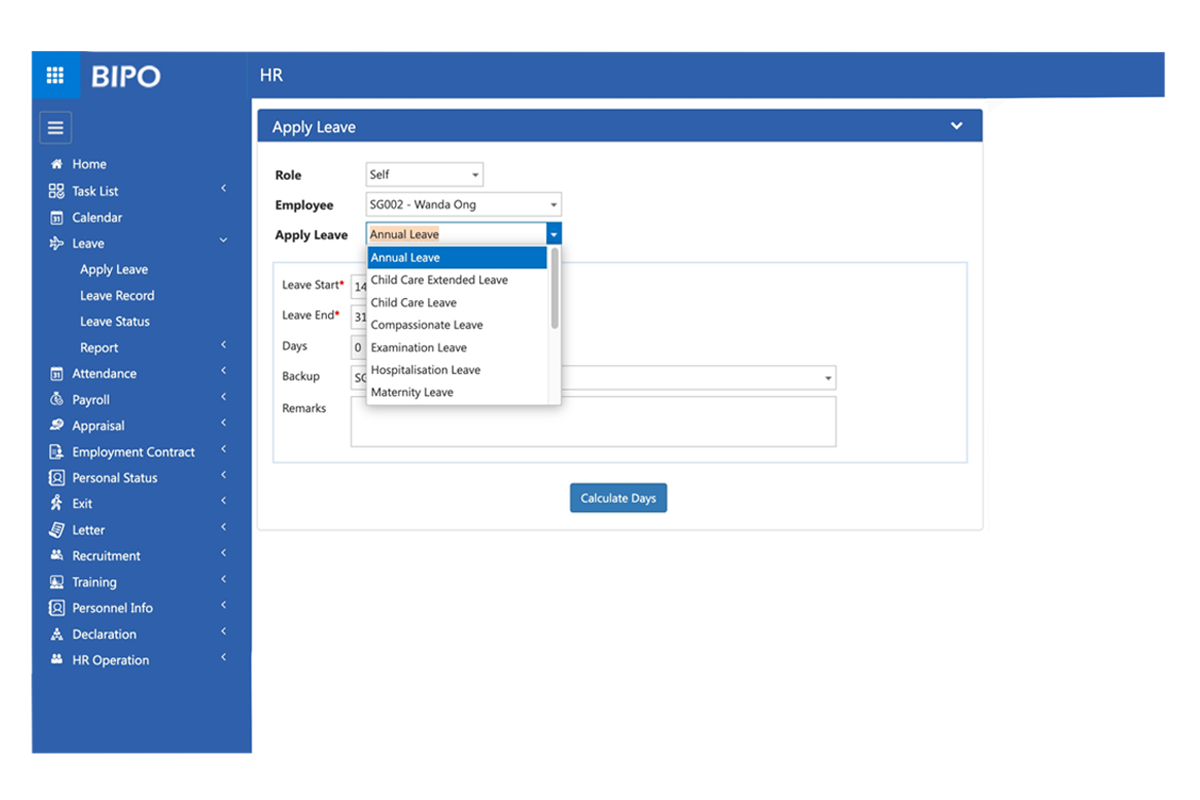Click into the Remarks text area
The width and height of the screenshot is (1200, 800).
(593, 421)
